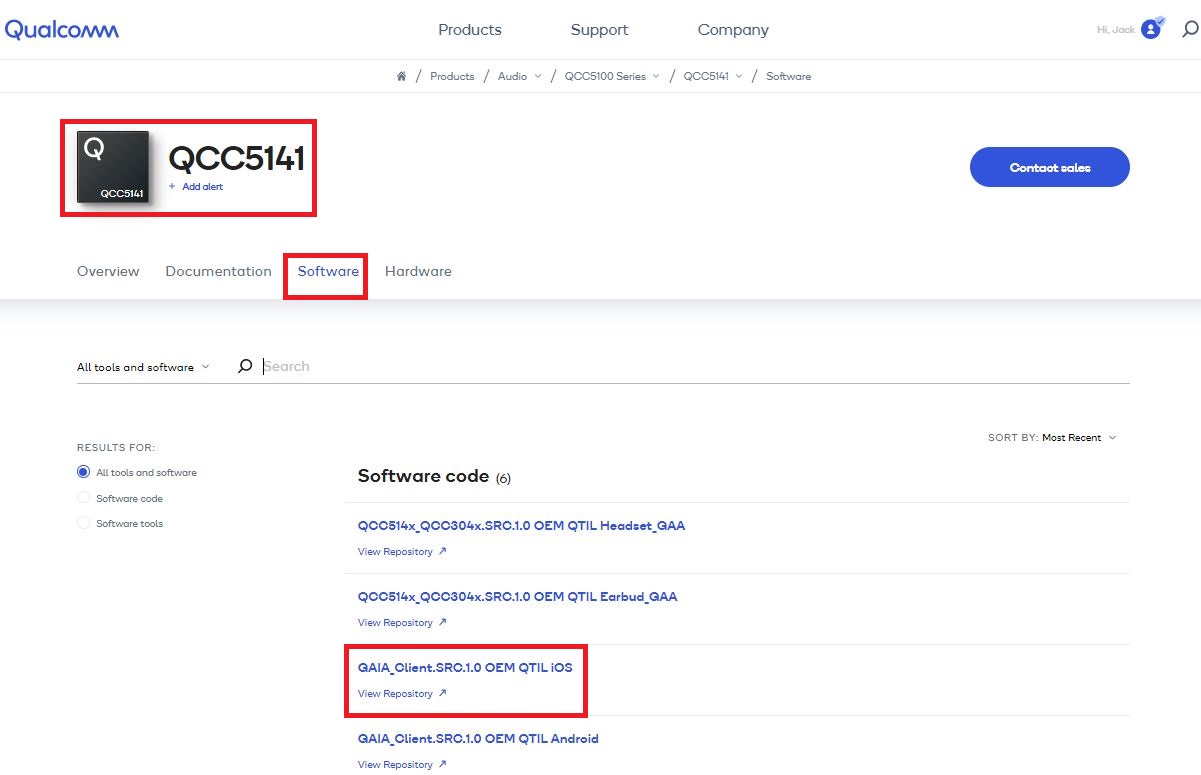Click the Hi, Jack greeting text
Image resolution: width=1201 pixels, height=775 pixels.
click(1116, 30)
